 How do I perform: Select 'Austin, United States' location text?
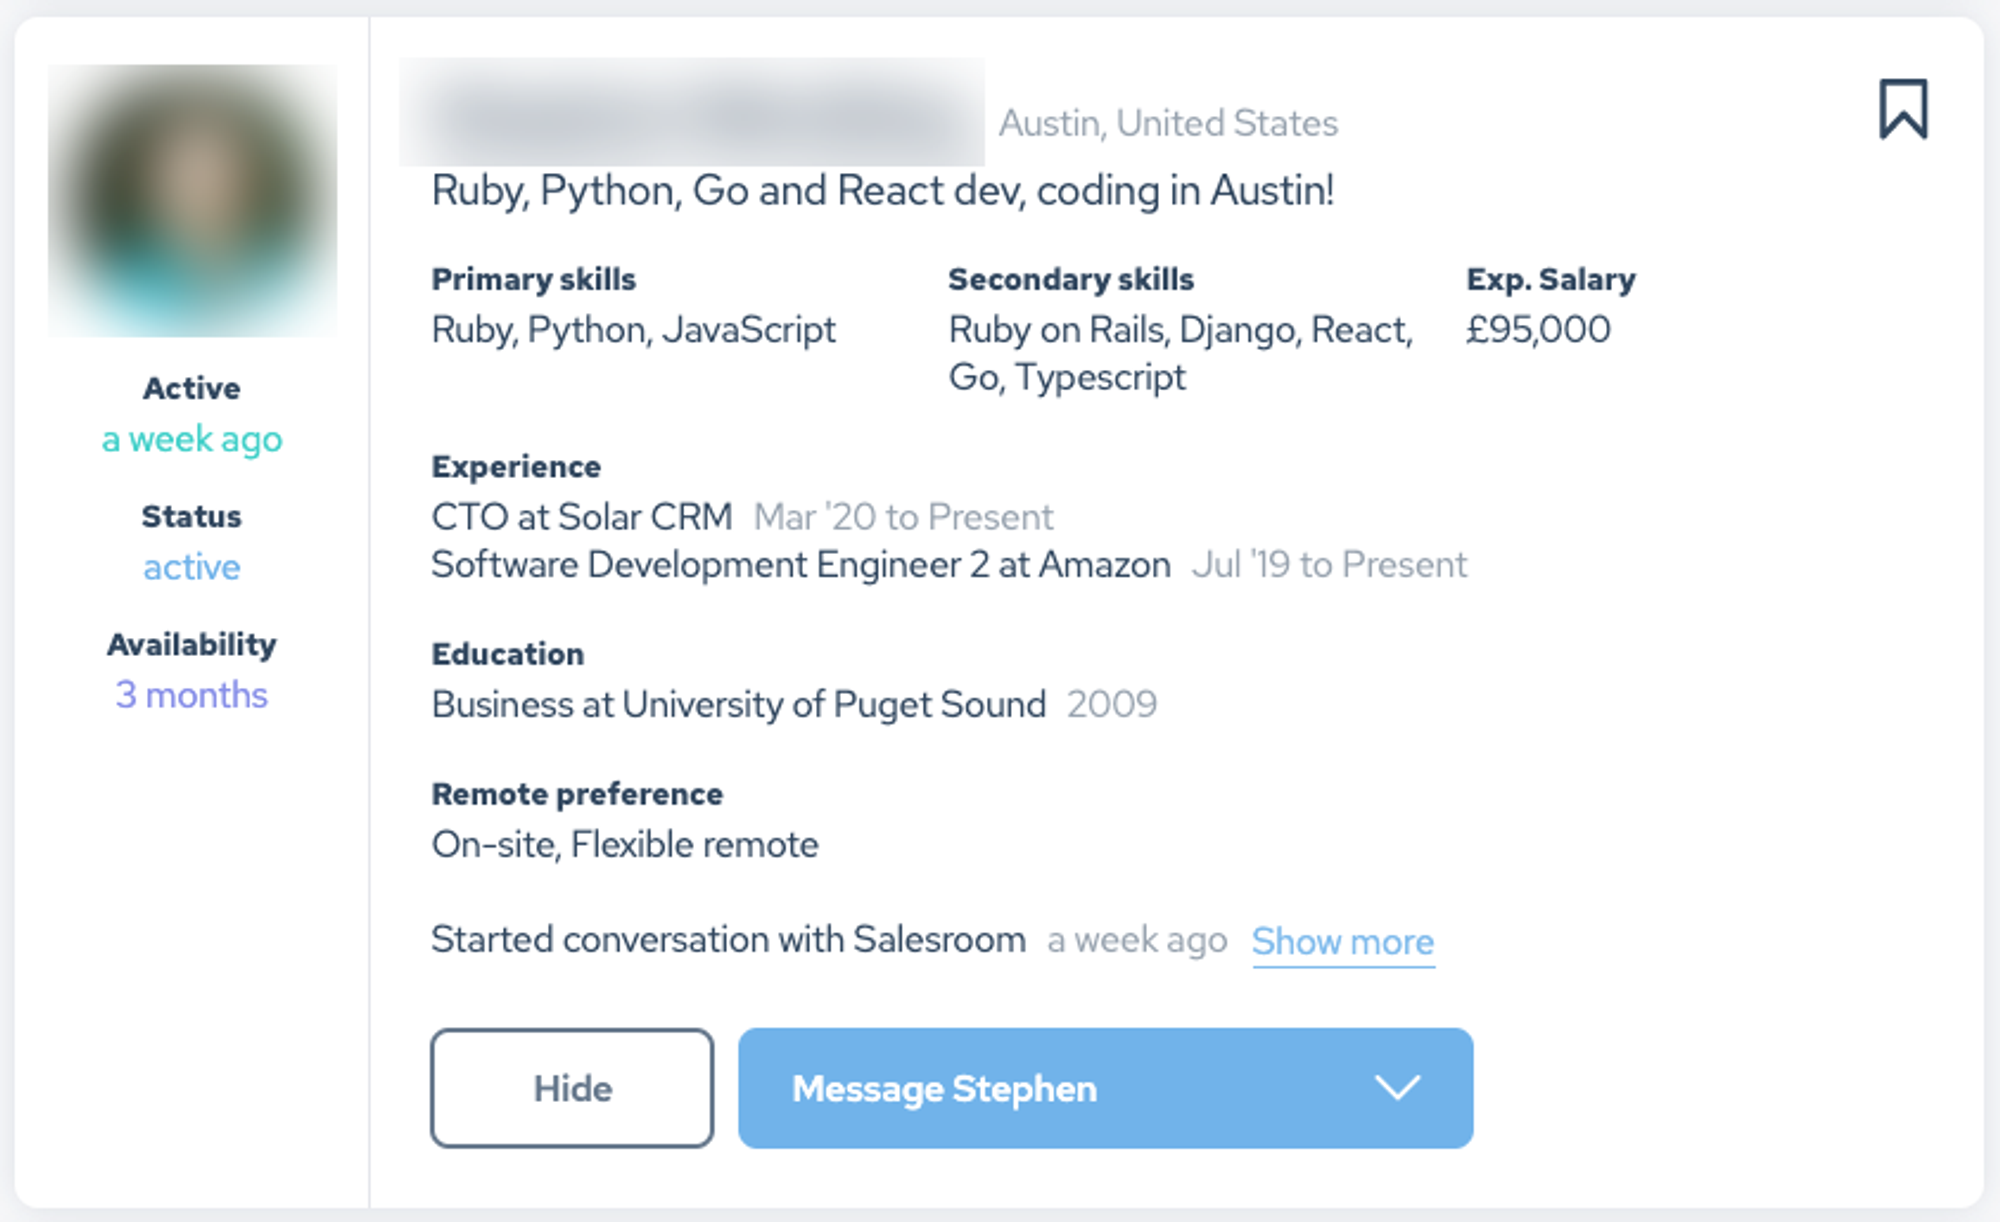1168,123
